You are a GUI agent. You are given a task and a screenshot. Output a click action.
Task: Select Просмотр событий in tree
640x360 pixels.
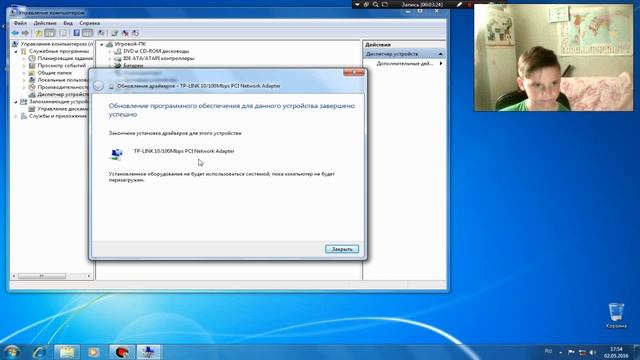coord(62,65)
